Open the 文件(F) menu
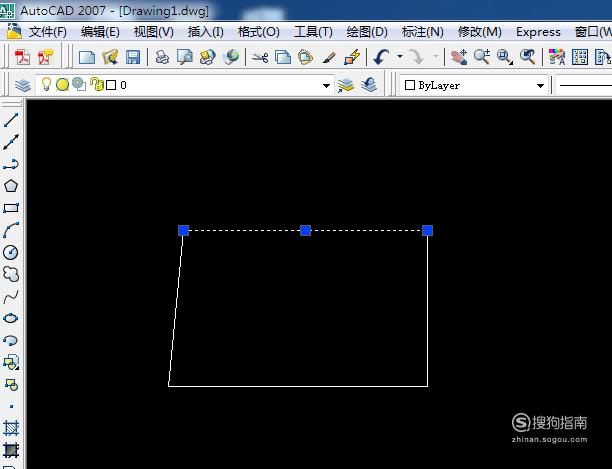Screen dimensions: 612x469 coord(48,32)
